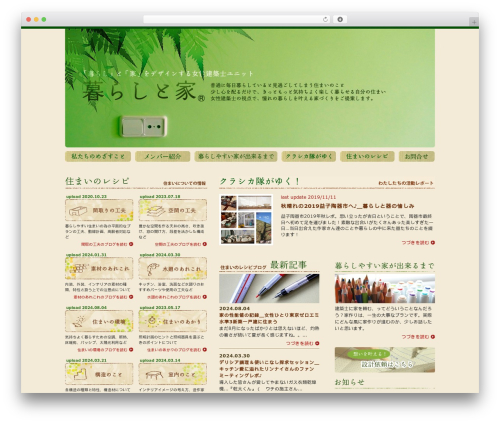
Task: Click つづきを読む under 暮らしやすい家が出来るまで
Action: [415, 337]
